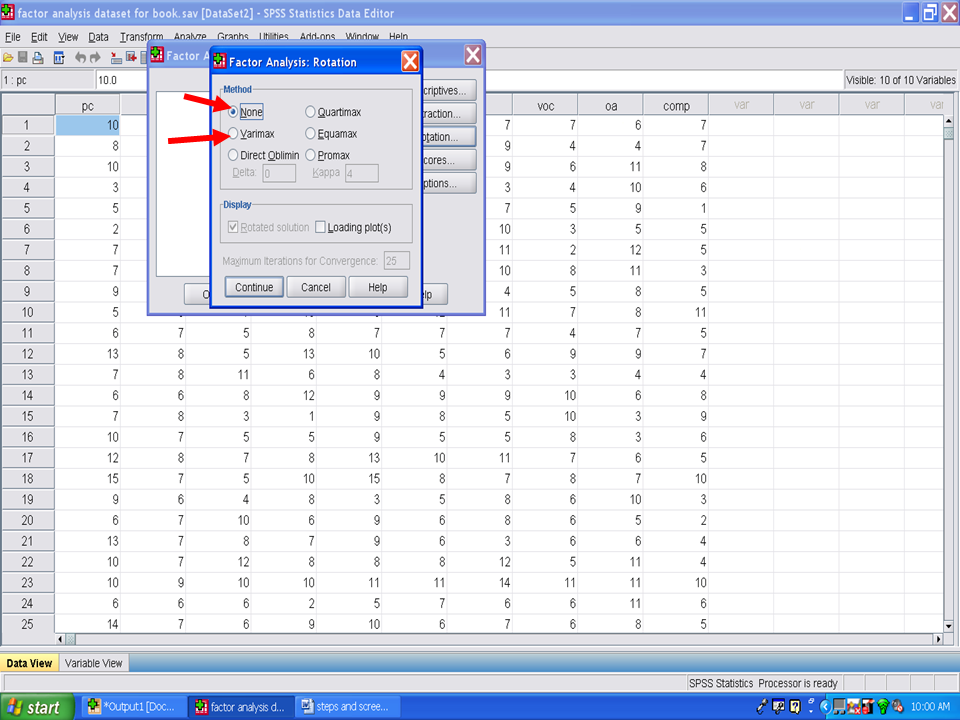Click the Dialog Recall toolbar icon
This screenshot has width=960, height=720.
59,57
